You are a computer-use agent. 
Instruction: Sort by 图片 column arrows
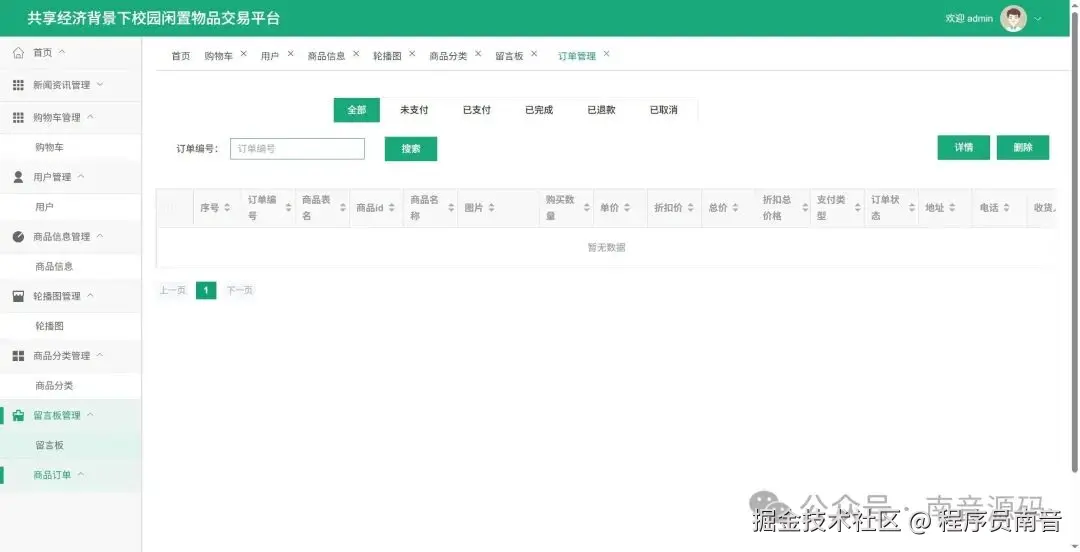[x=491, y=207]
